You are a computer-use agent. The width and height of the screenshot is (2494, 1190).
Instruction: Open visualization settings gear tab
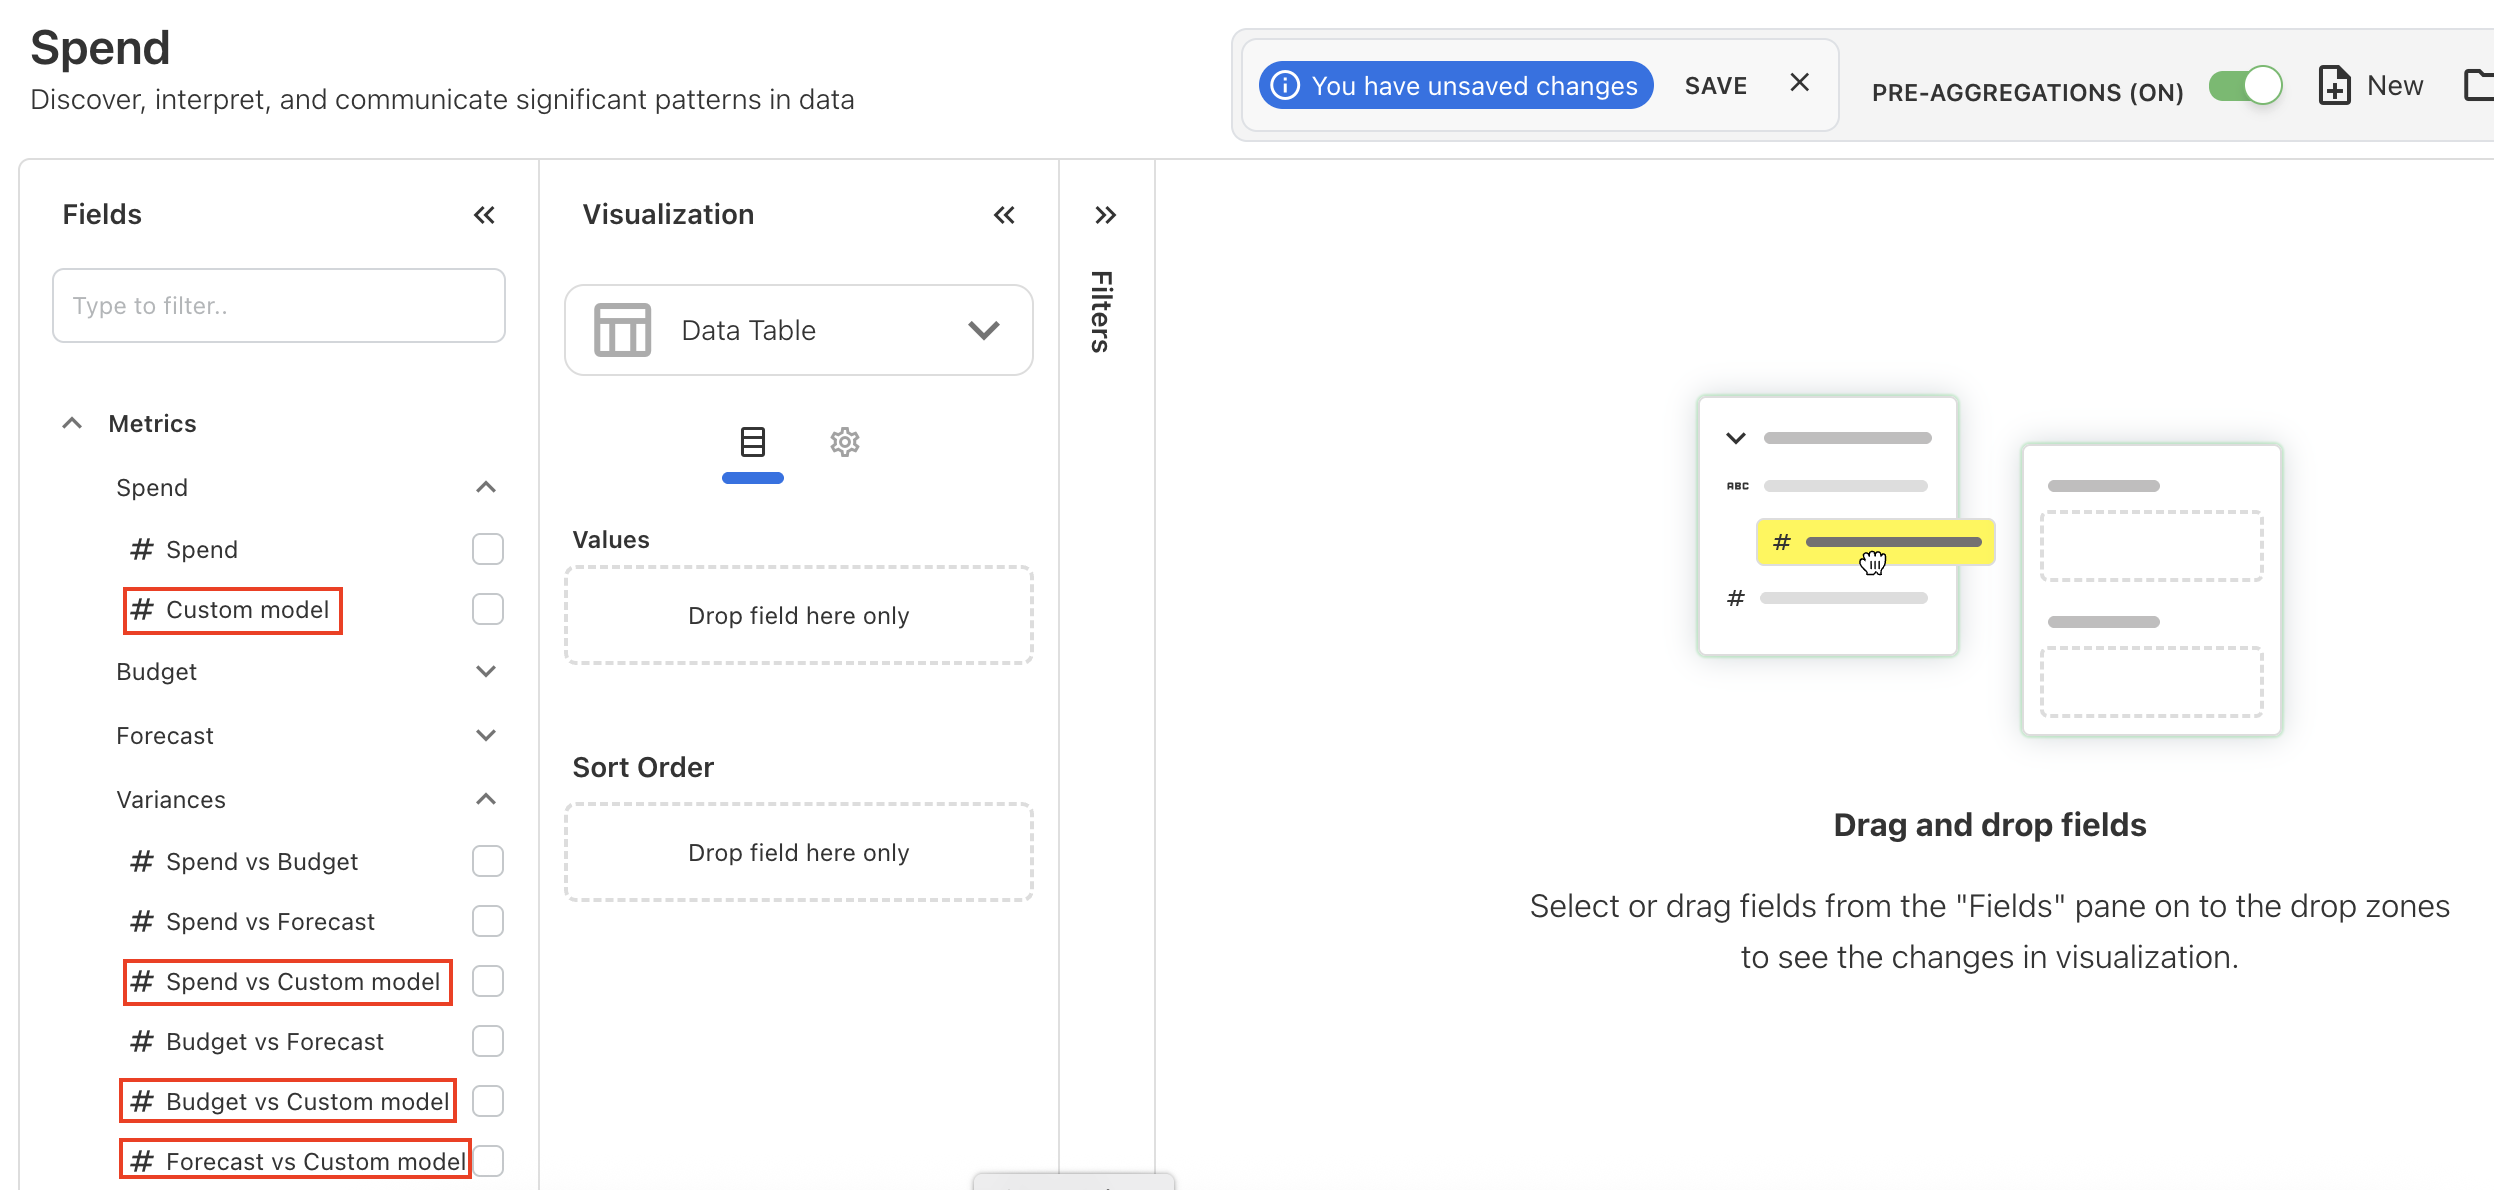845,442
